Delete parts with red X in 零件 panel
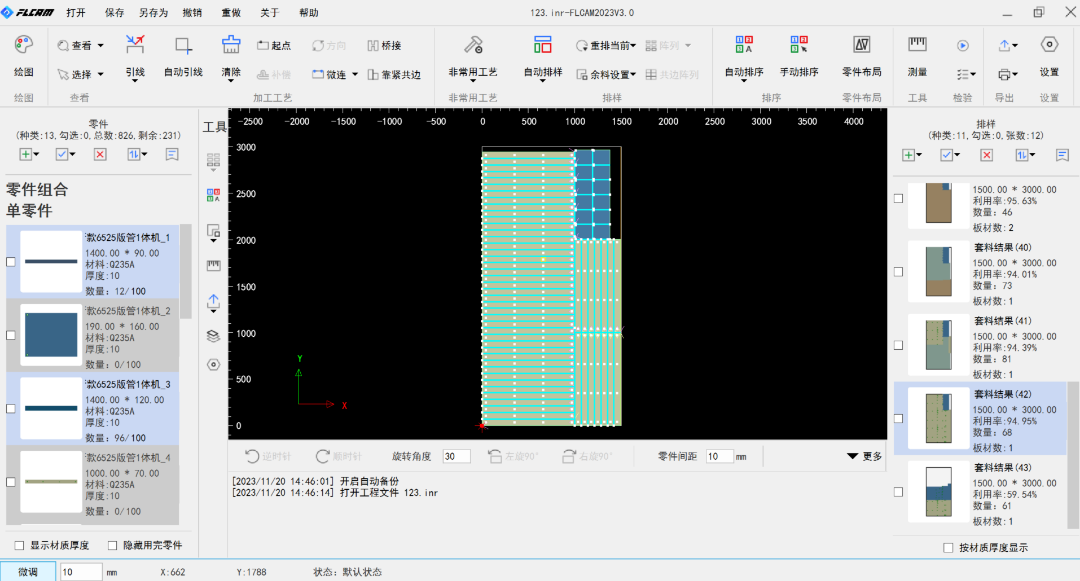The image size is (1080, 581). coord(100,154)
